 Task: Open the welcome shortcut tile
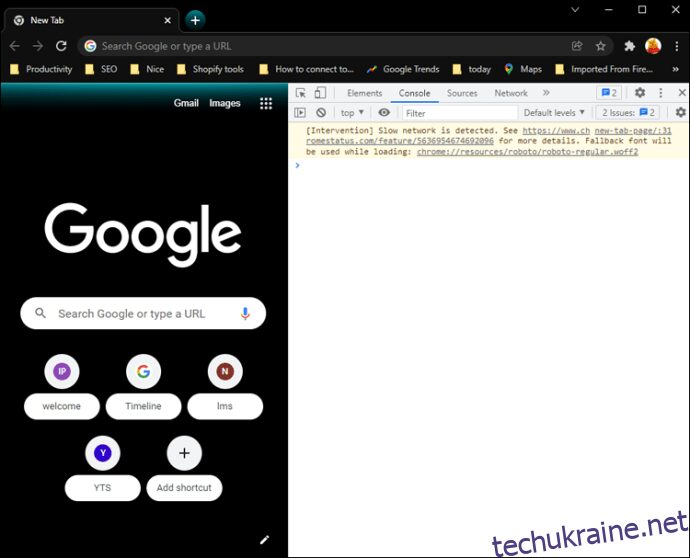coord(62,386)
